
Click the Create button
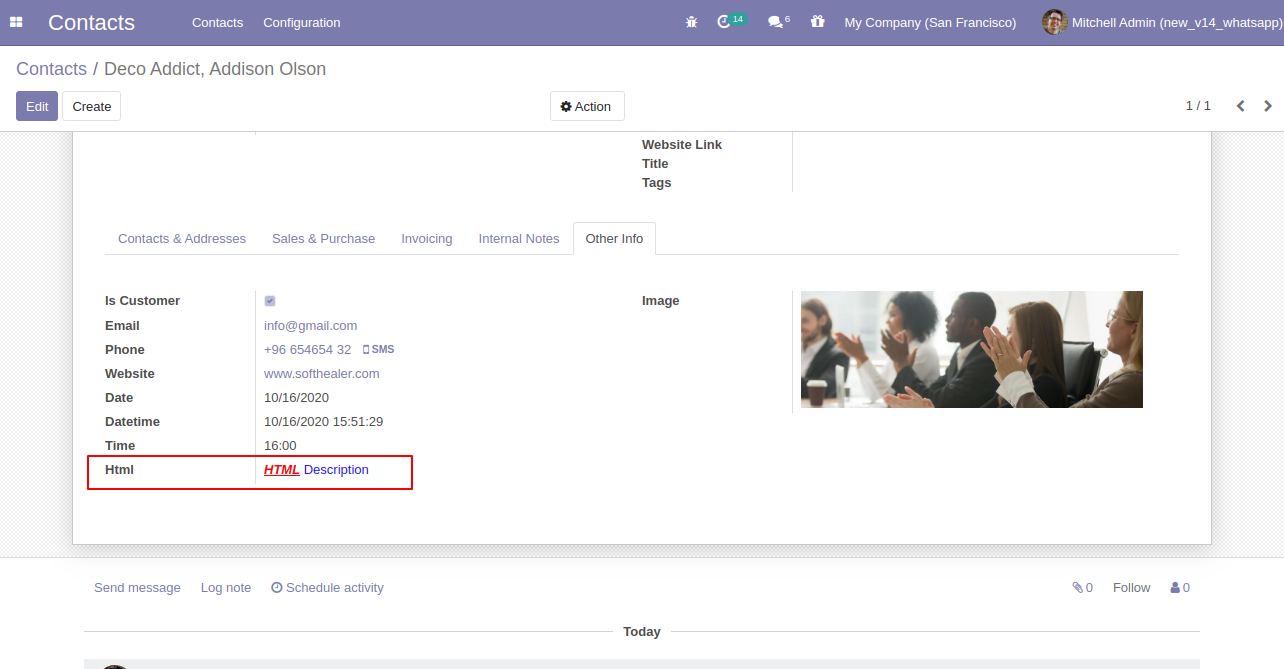pyautogui.click(x=92, y=106)
